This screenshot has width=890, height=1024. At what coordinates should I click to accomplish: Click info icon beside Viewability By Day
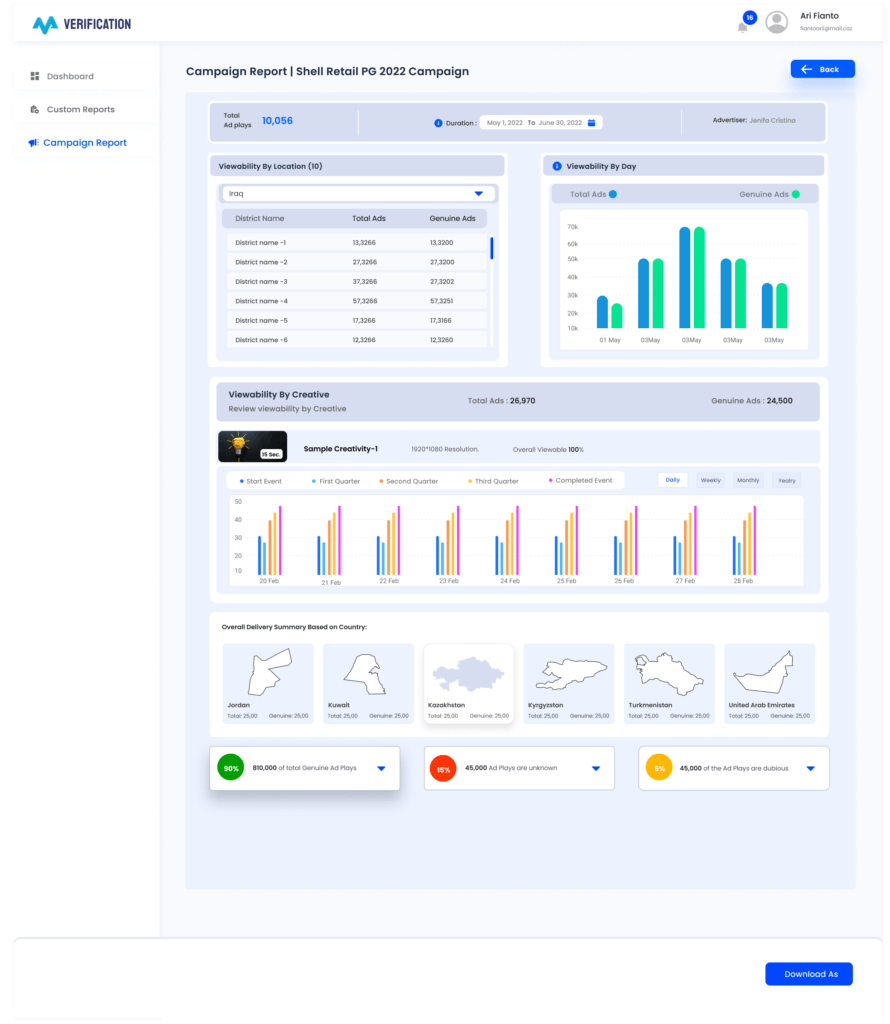557,166
